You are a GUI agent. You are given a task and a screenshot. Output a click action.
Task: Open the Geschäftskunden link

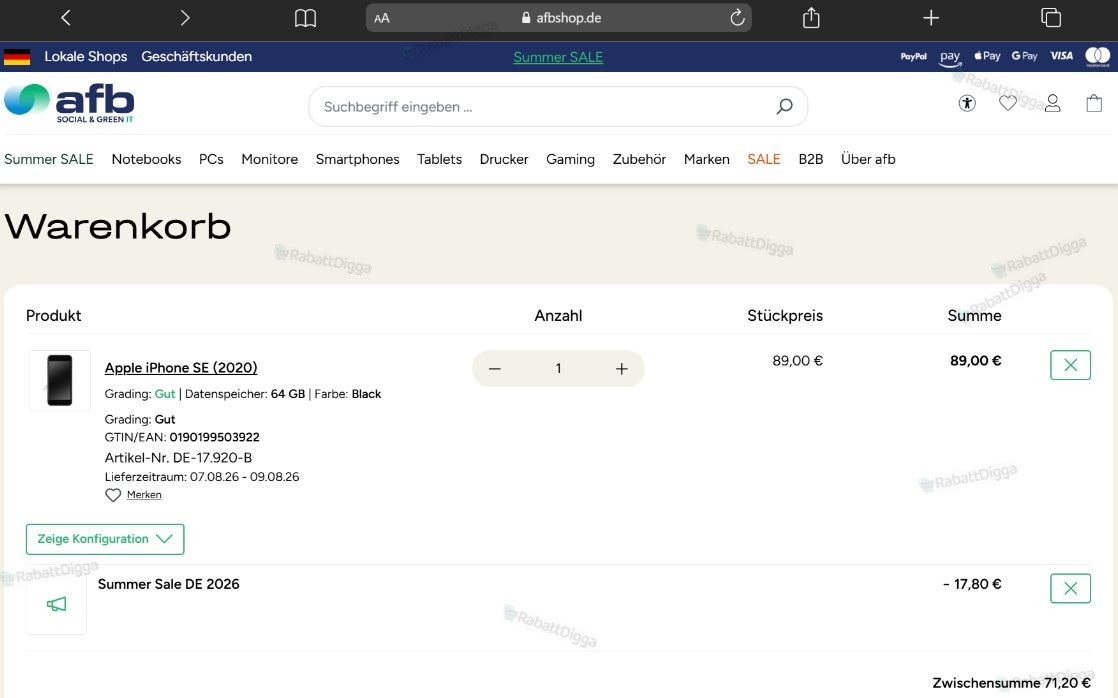tap(196, 56)
